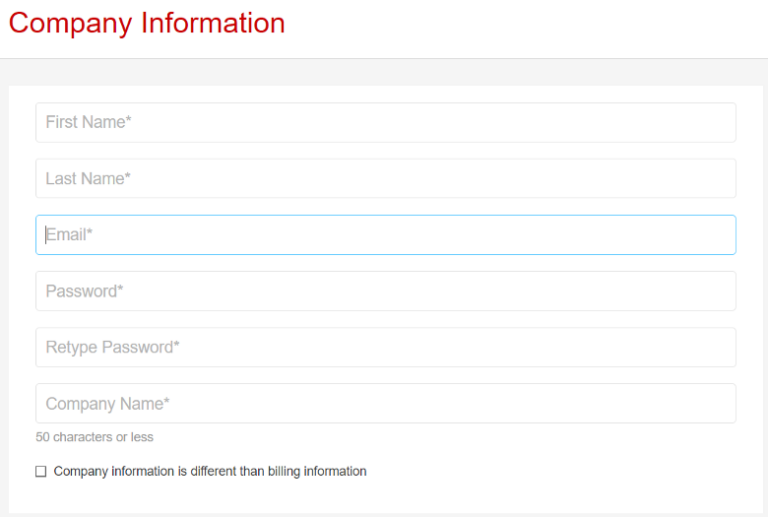
Task: Click the field directly below Email
Action: point(385,291)
